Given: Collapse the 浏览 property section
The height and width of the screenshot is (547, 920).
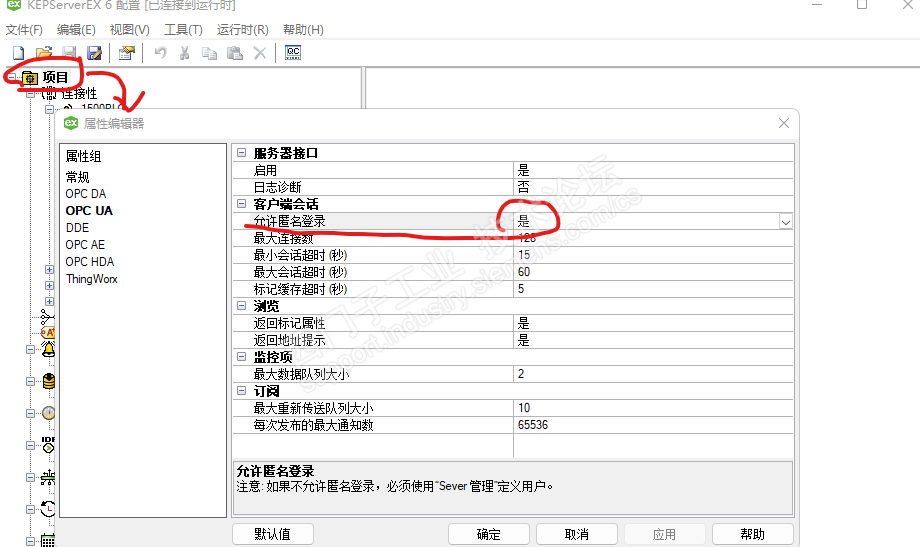Looking at the screenshot, I should click(x=241, y=306).
